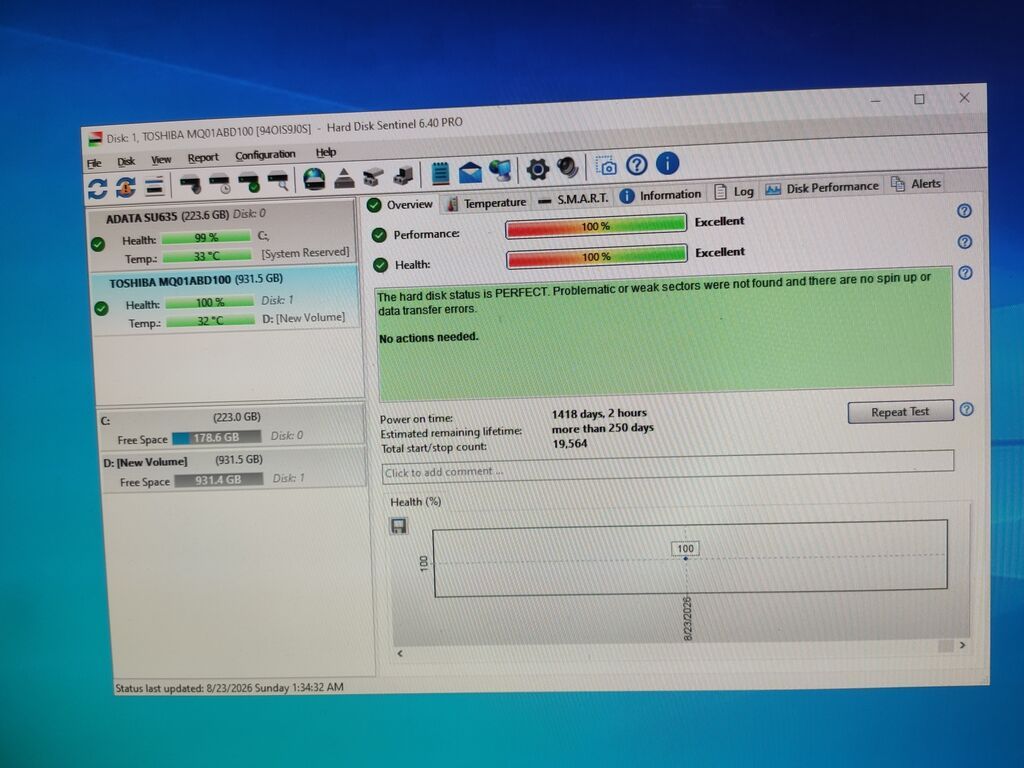Click the 100 data point on health graph

tap(685, 558)
